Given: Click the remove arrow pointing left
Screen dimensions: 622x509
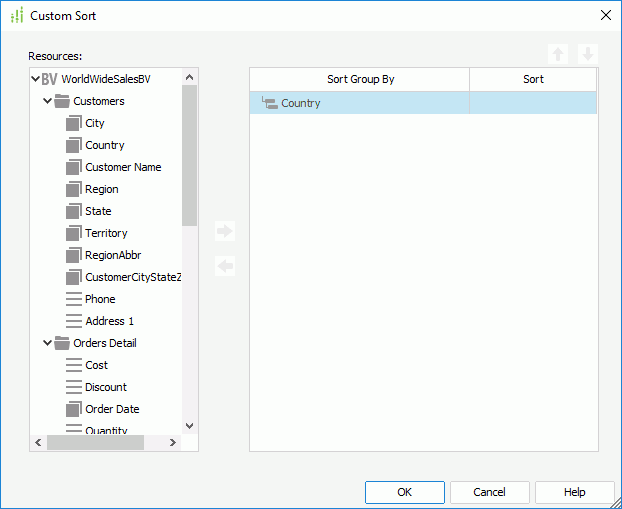Looking at the screenshot, I should (225, 266).
